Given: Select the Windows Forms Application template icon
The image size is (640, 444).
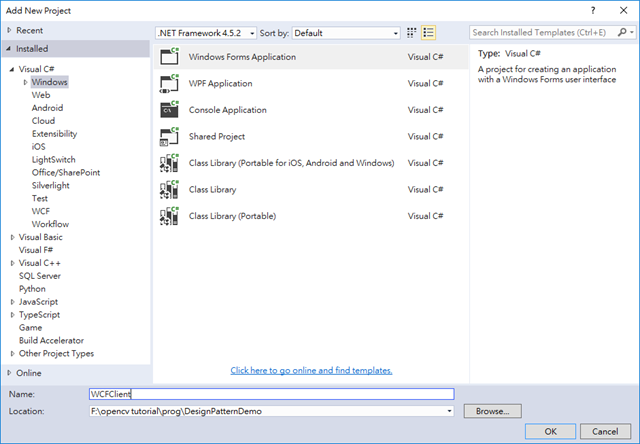Looking at the screenshot, I should pos(169,57).
